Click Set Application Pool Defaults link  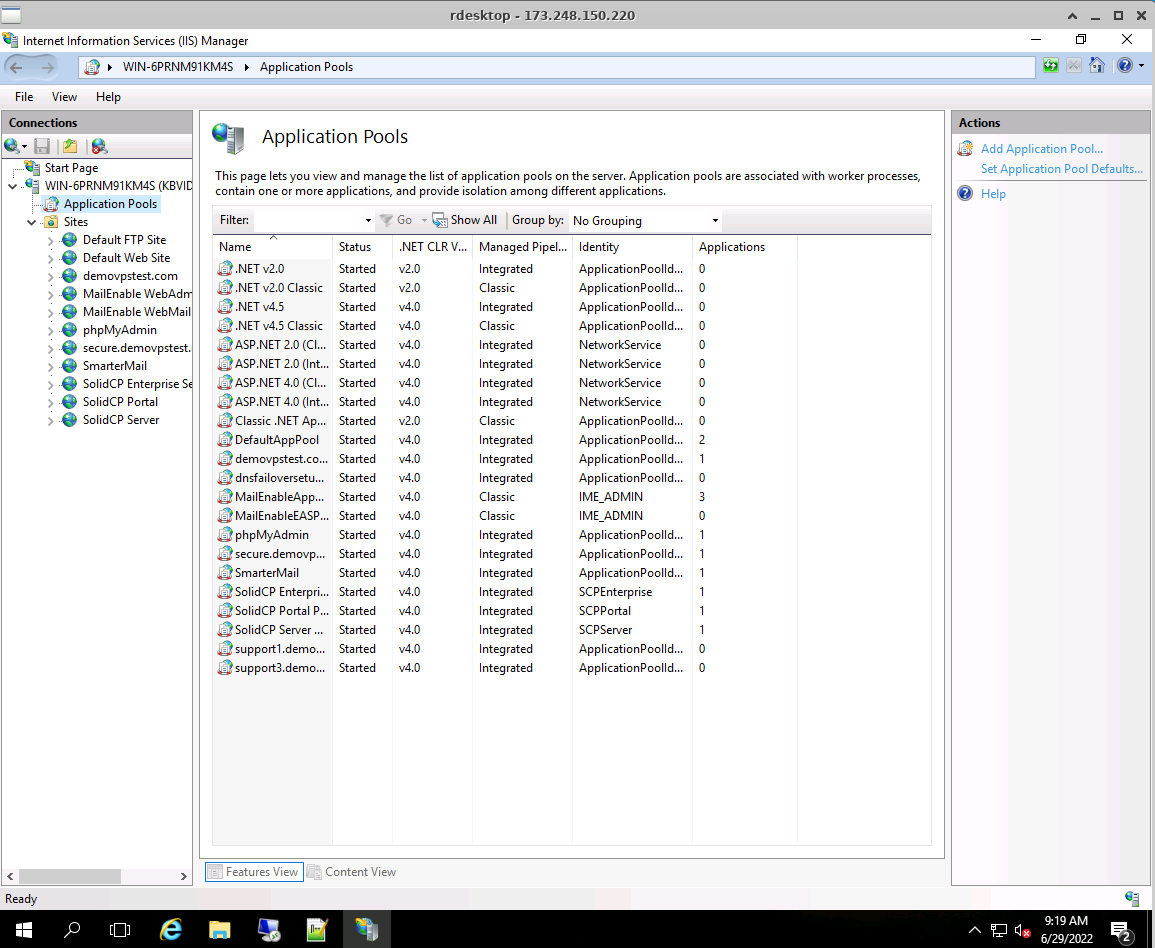coord(1061,169)
